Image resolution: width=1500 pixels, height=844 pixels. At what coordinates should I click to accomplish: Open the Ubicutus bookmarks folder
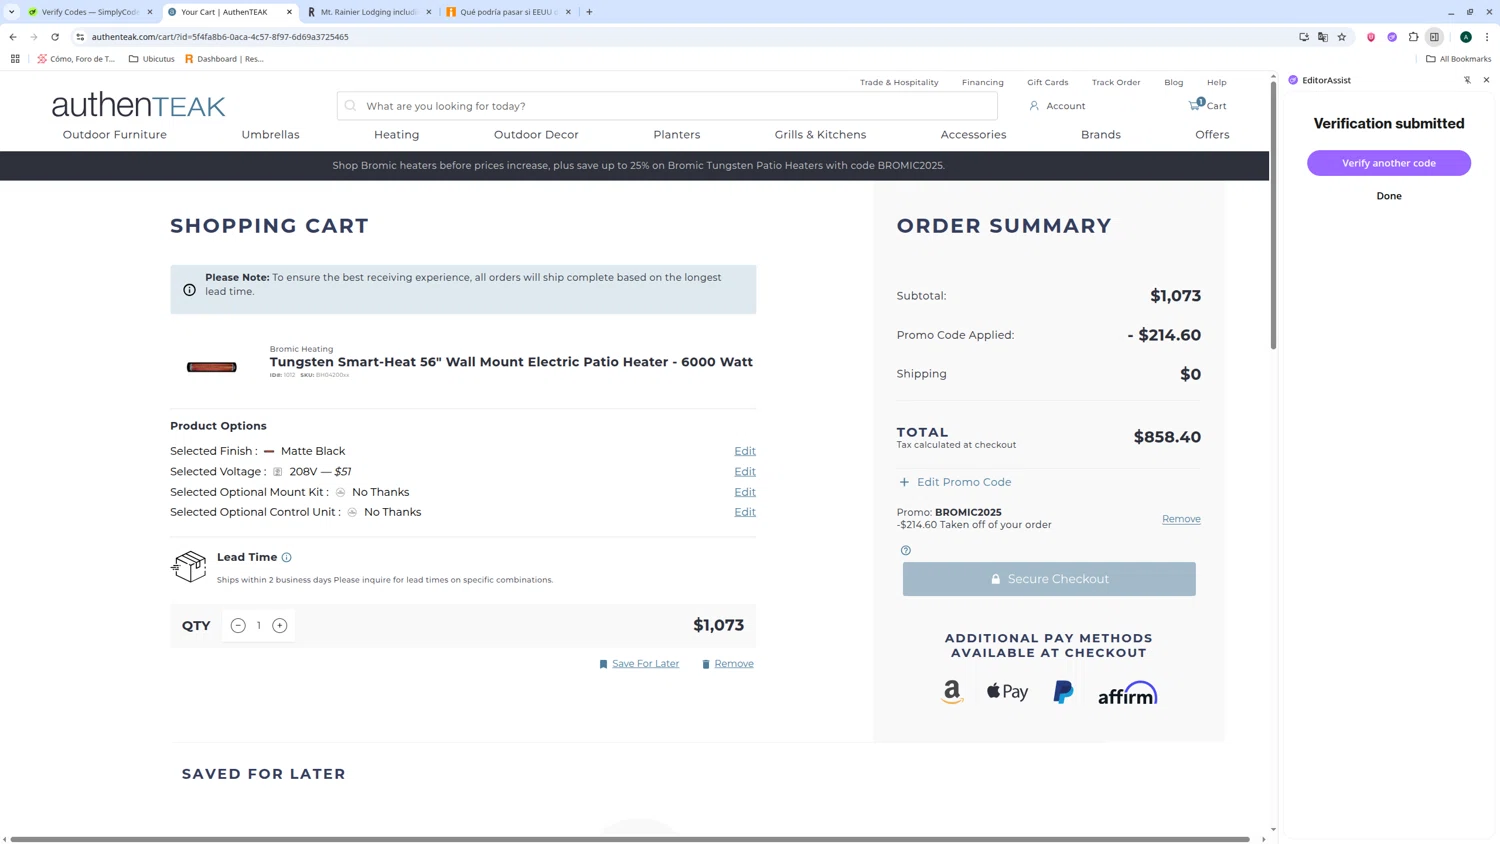tap(151, 59)
